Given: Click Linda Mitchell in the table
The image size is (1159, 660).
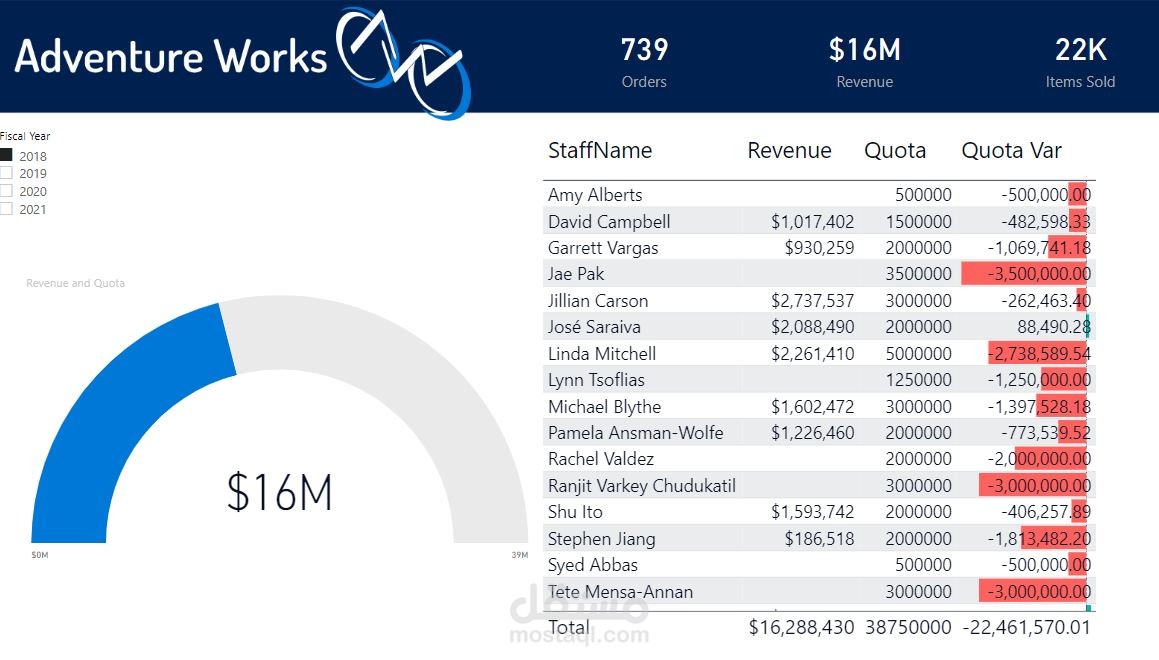Looking at the screenshot, I should click(x=602, y=353).
